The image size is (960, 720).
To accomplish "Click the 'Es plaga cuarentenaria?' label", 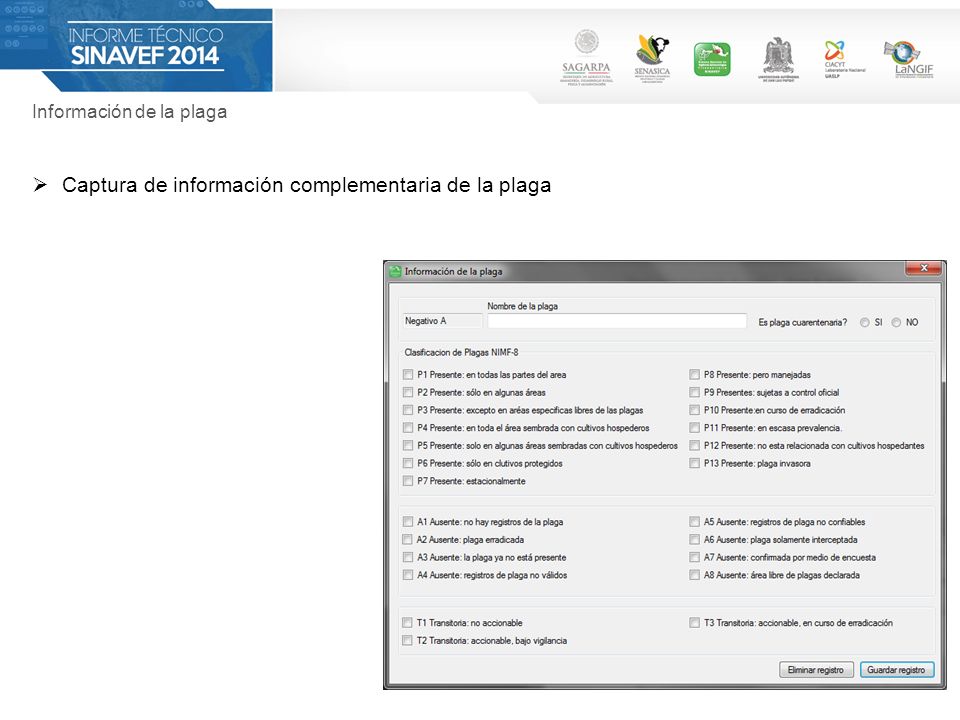I will [803, 323].
